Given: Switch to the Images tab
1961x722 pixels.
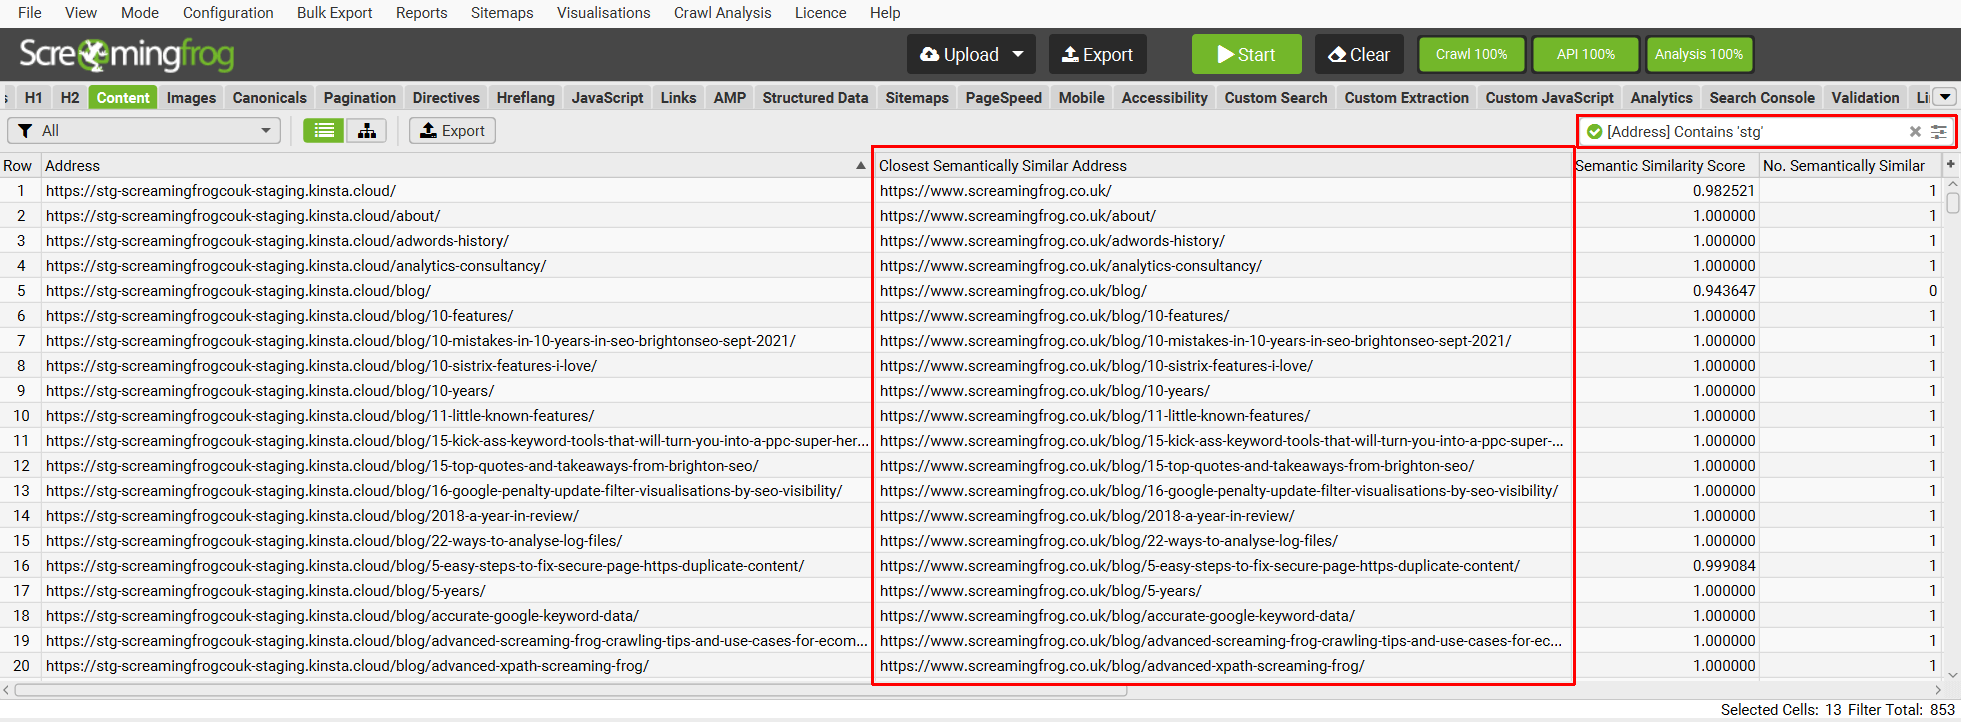Looking at the screenshot, I should click(191, 97).
